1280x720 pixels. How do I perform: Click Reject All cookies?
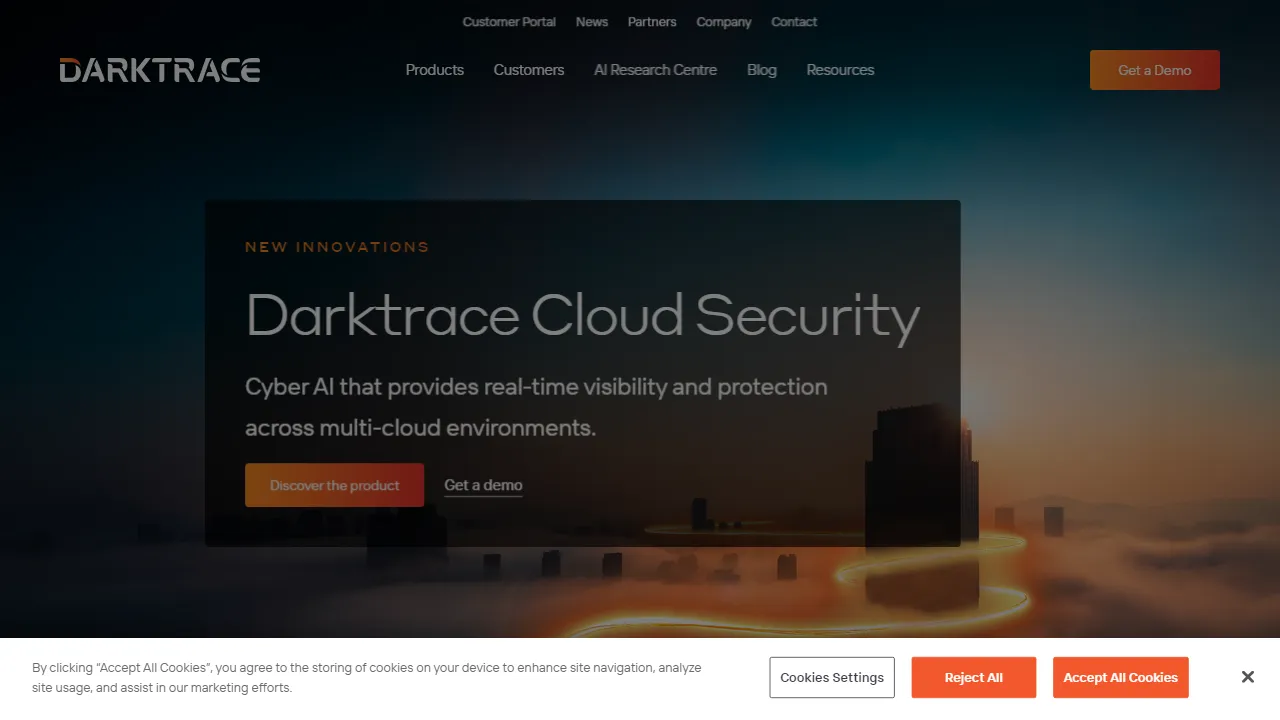[973, 677]
